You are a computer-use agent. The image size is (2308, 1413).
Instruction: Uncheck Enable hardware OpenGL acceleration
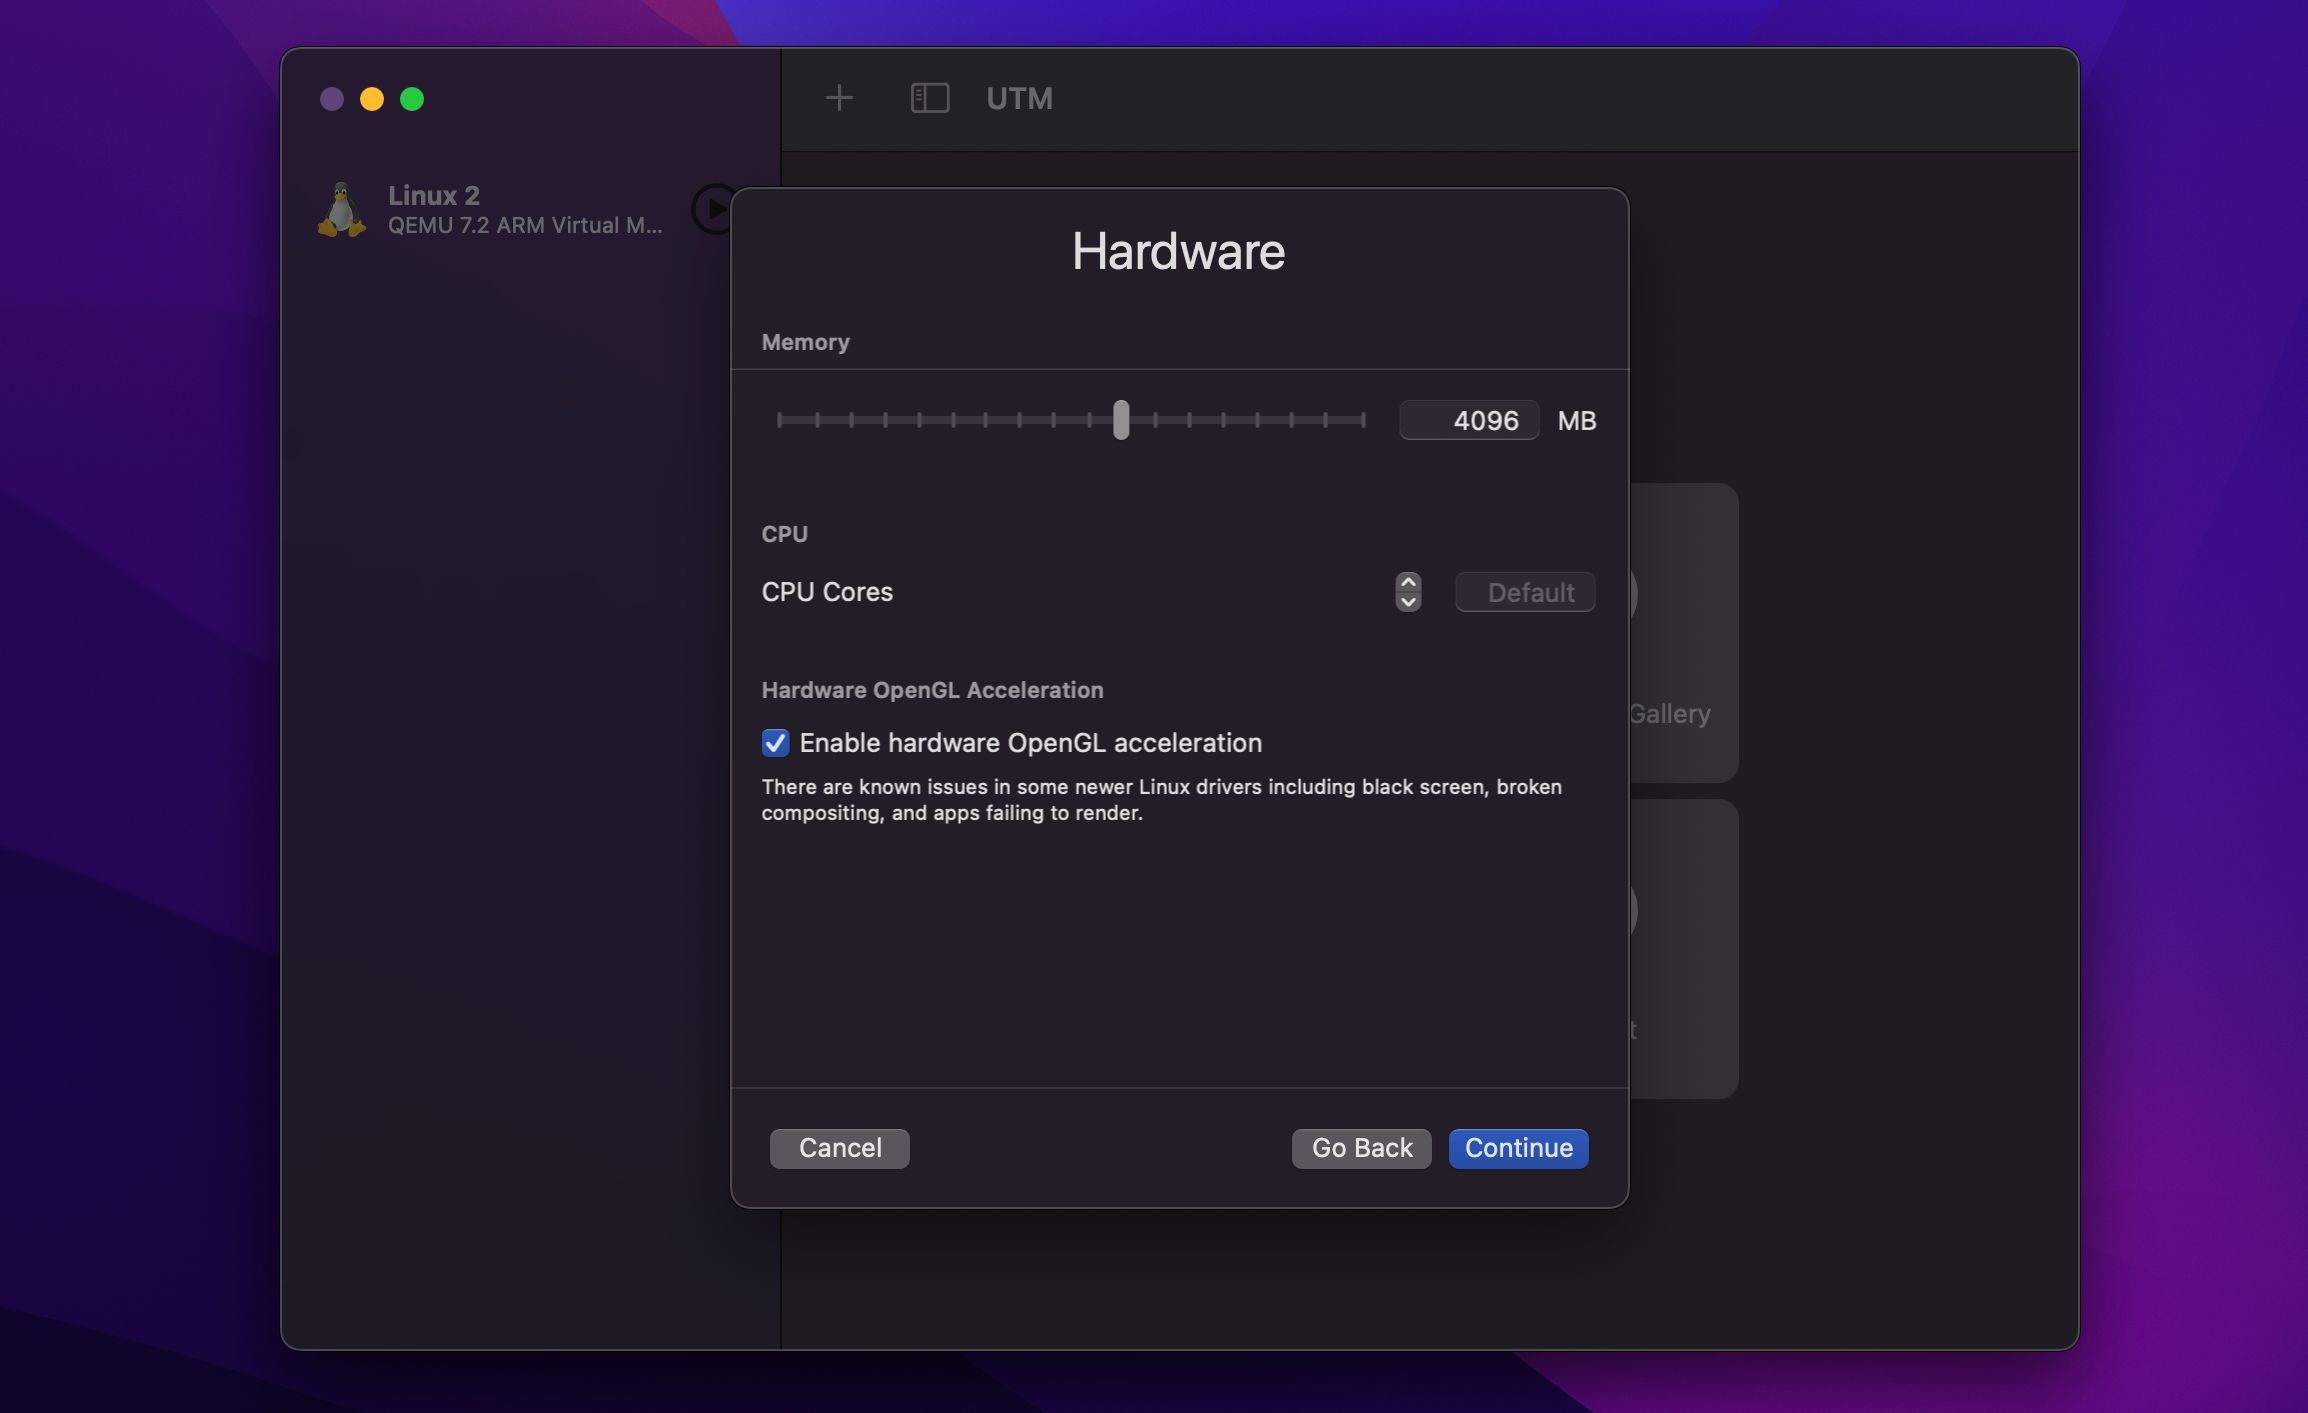[x=775, y=743]
